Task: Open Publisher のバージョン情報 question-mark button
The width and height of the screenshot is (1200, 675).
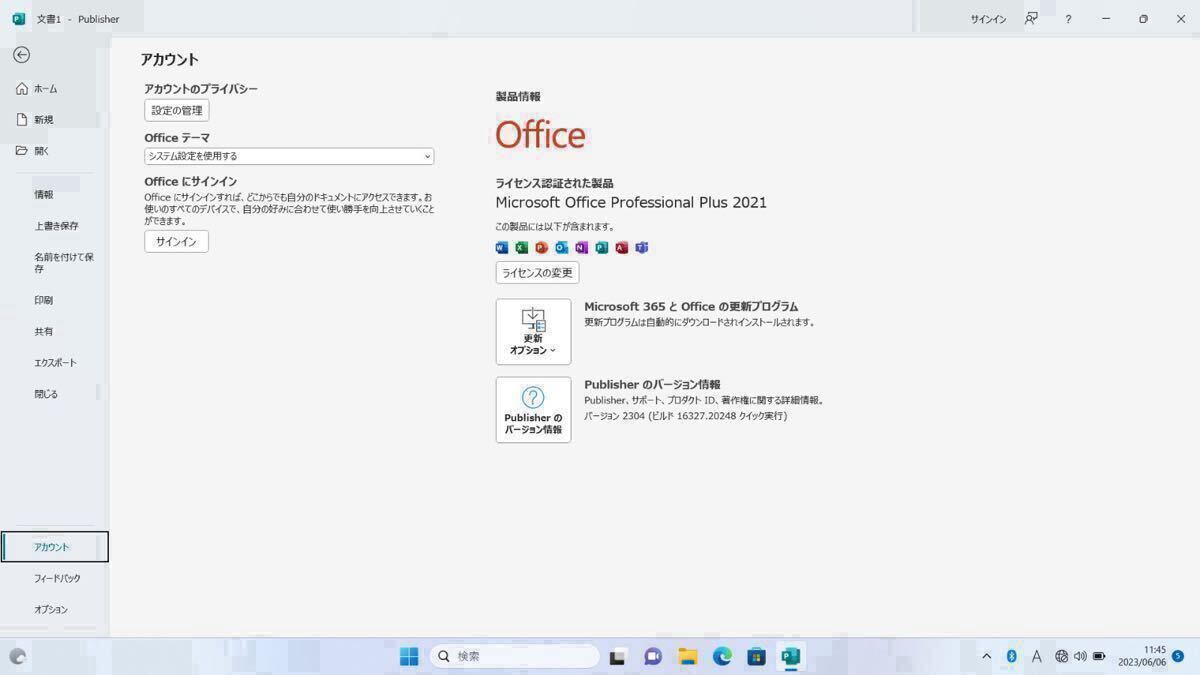Action: point(533,410)
